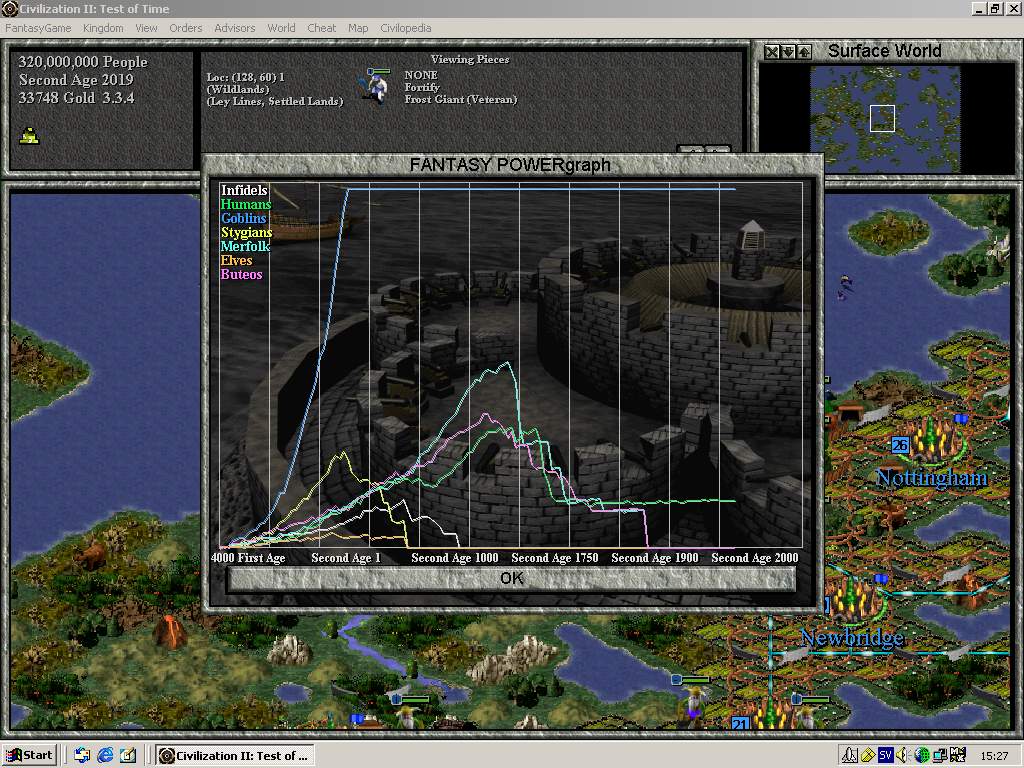Viewport: 1024px width, 768px height.
Task: Click the Newbridge city label
Action: [x=852, y=637]
